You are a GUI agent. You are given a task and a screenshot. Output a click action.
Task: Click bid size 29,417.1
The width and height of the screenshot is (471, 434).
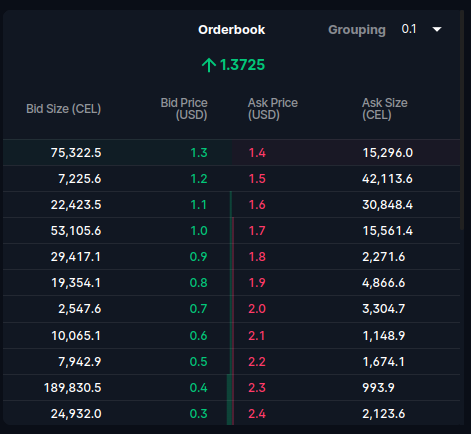(76, 257)
